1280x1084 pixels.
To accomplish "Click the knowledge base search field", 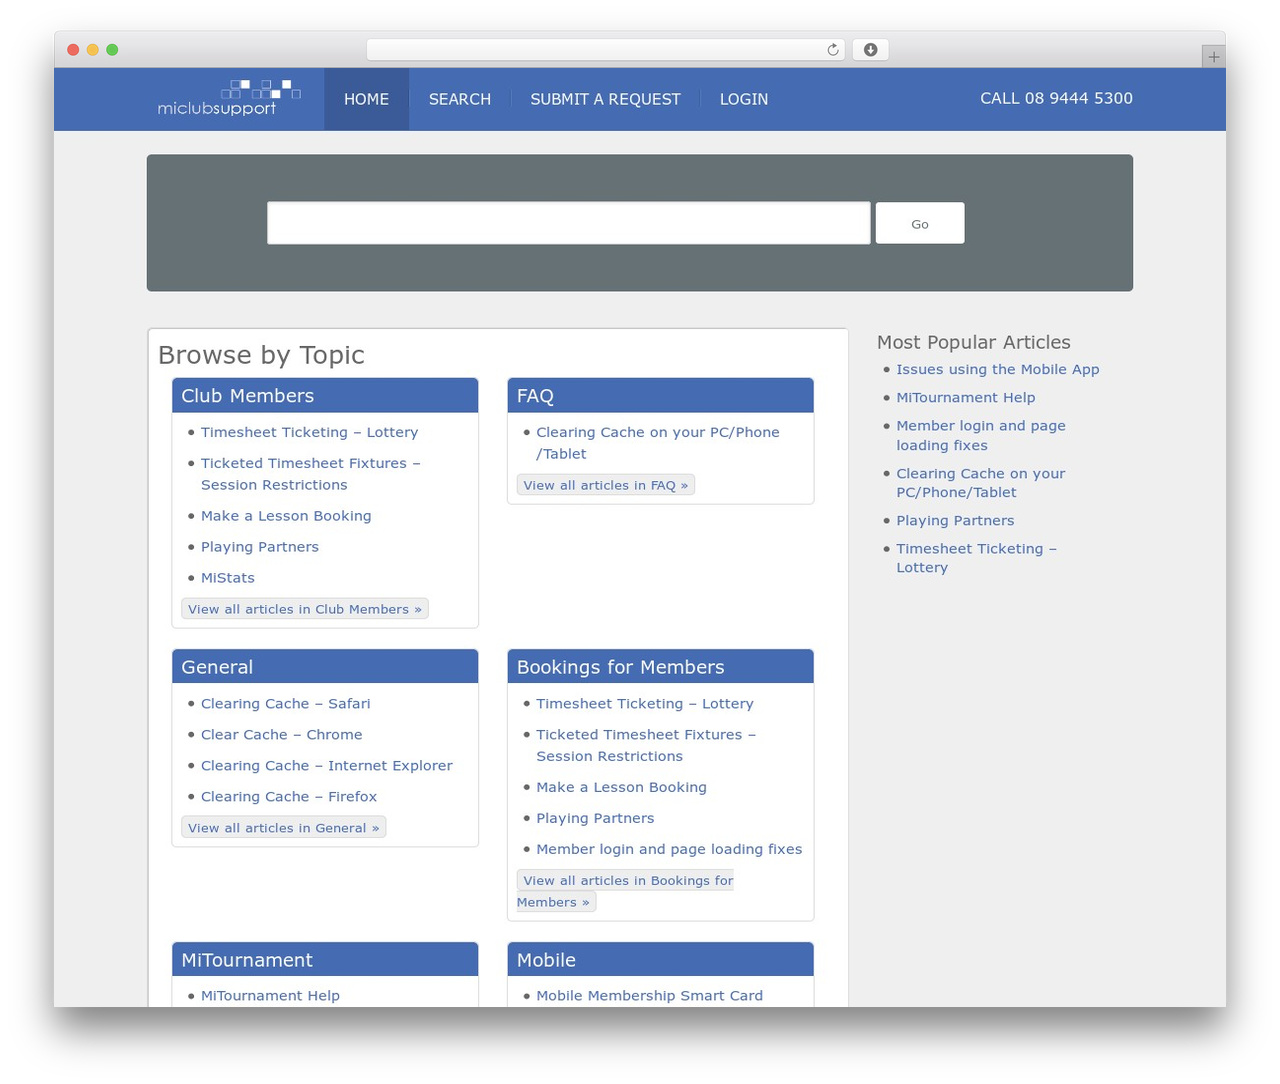I will [x=568, y=223].
